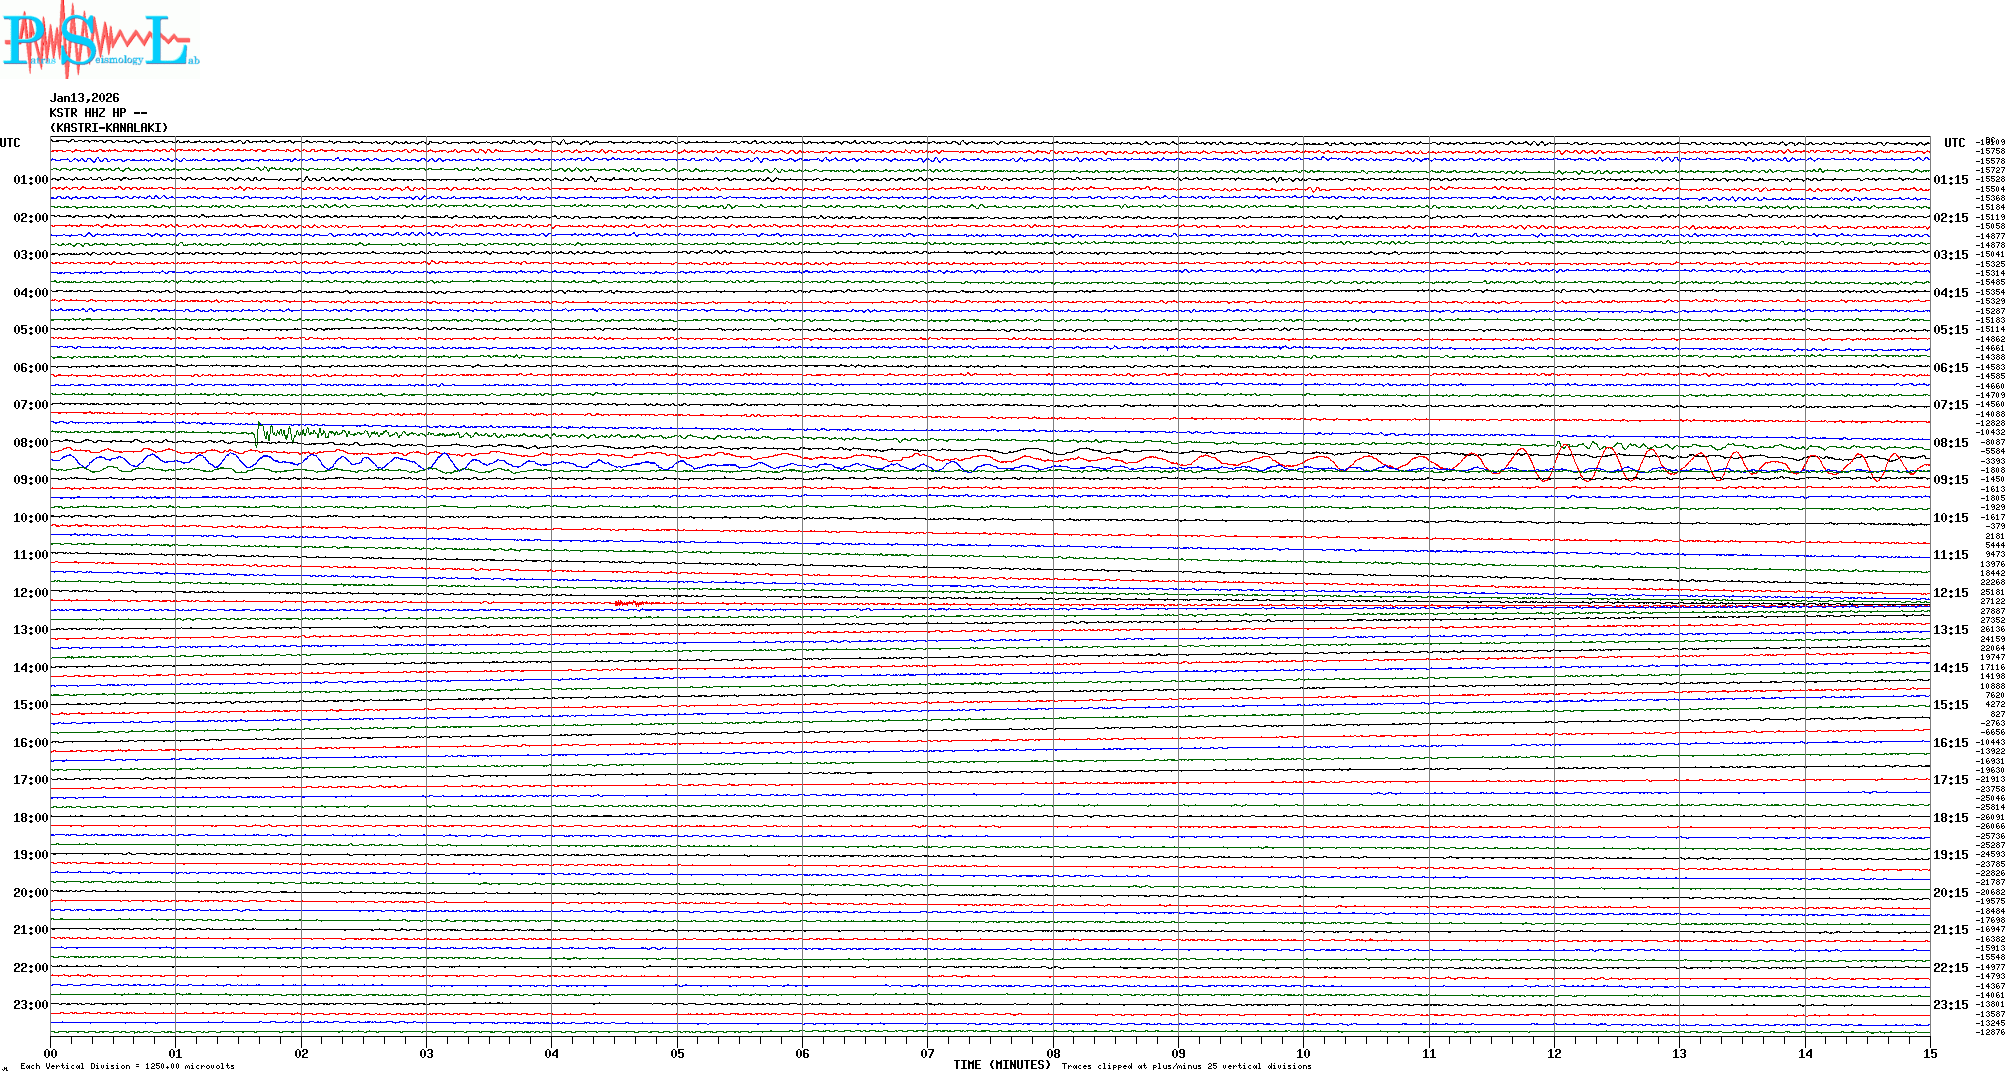Click the 23:00 hour label on left

[x=30, y=1005]
